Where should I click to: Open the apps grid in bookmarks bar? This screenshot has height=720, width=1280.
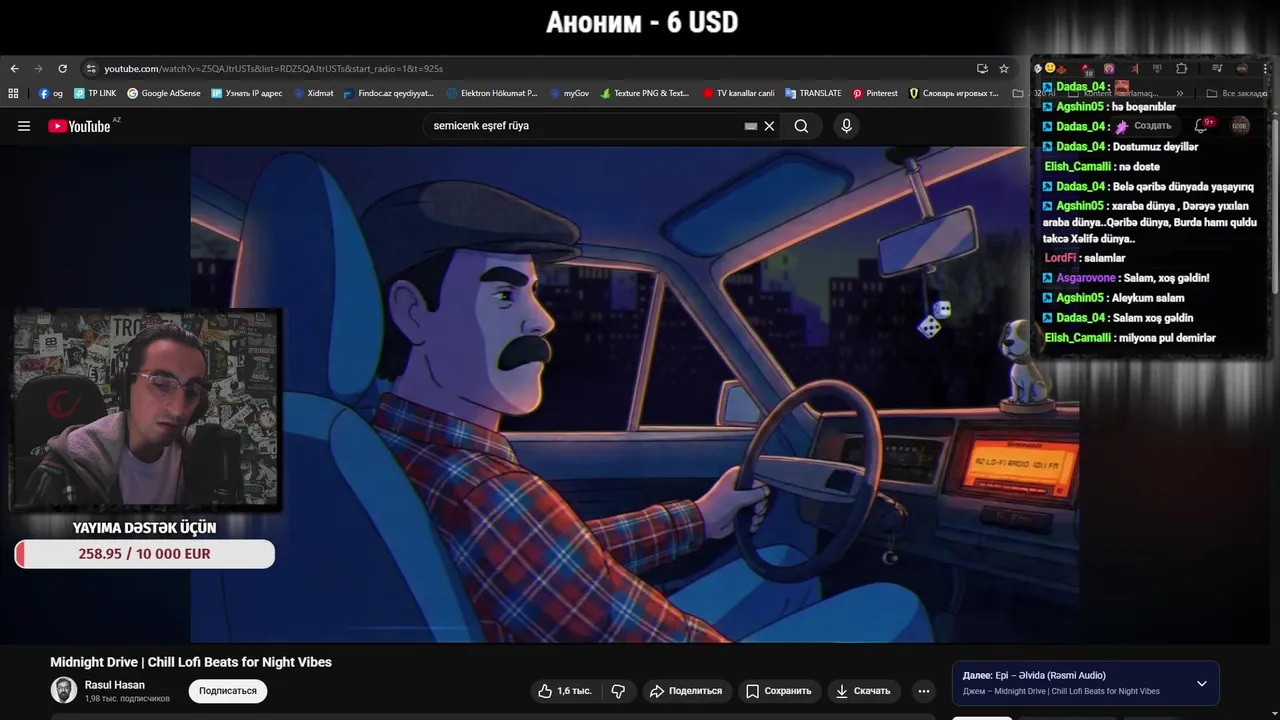(13, 93)
